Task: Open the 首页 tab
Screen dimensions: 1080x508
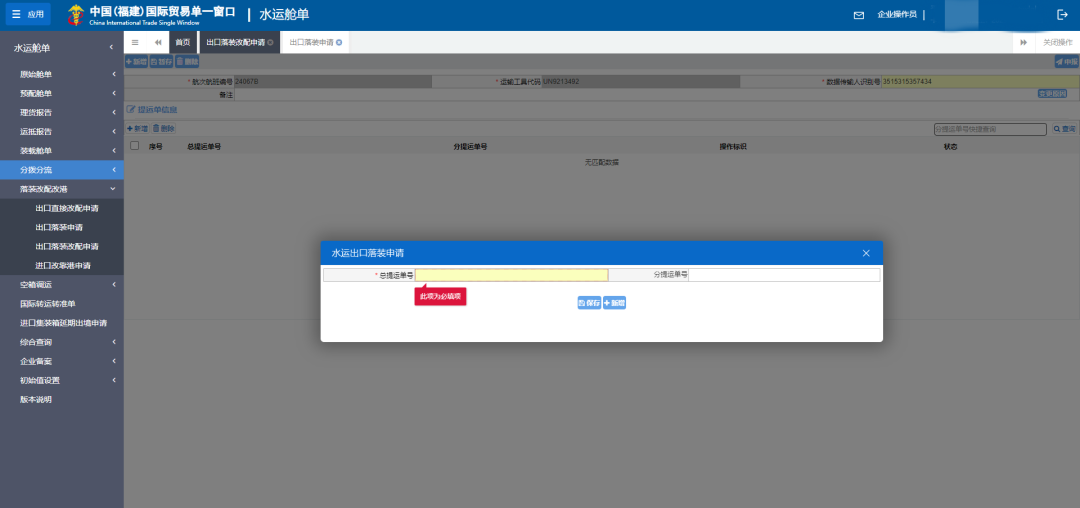Action: coord(182,43)
